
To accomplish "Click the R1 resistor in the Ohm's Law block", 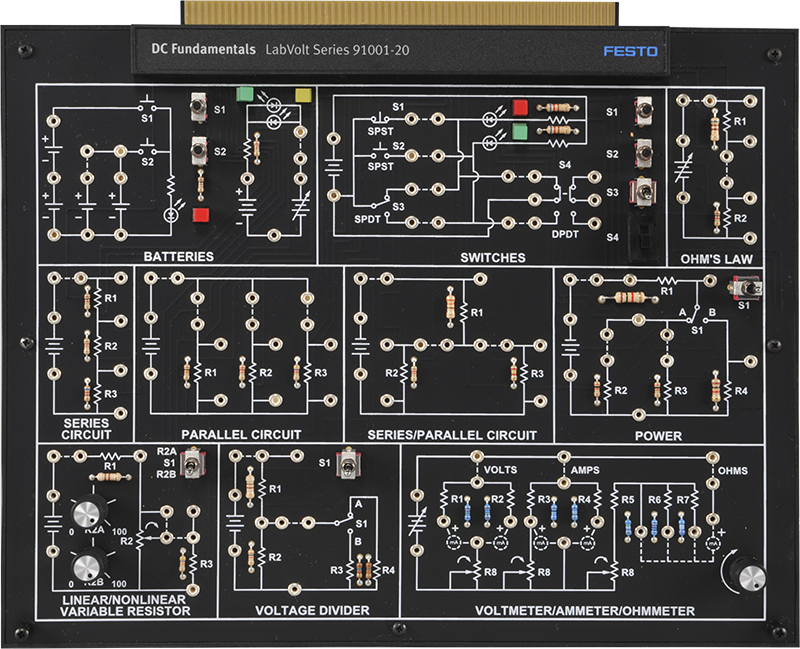I will [x=715, y=124].
